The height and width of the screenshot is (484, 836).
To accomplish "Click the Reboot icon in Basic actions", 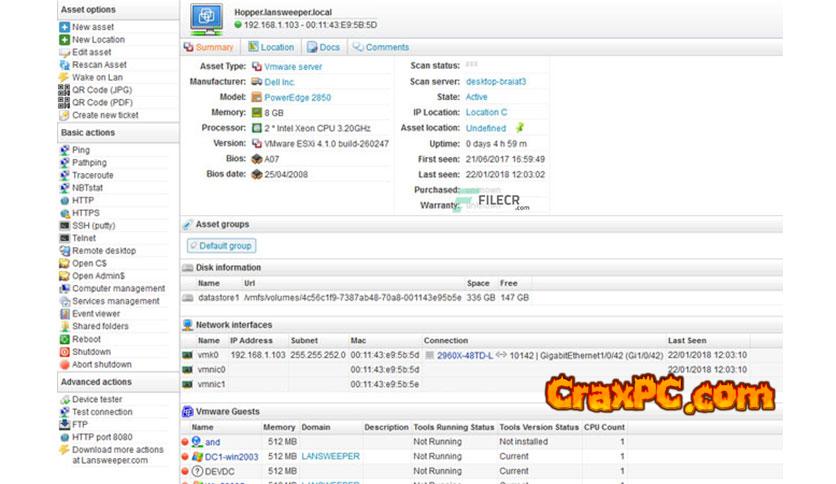I will pyautogui.click(x=65, y=339).
